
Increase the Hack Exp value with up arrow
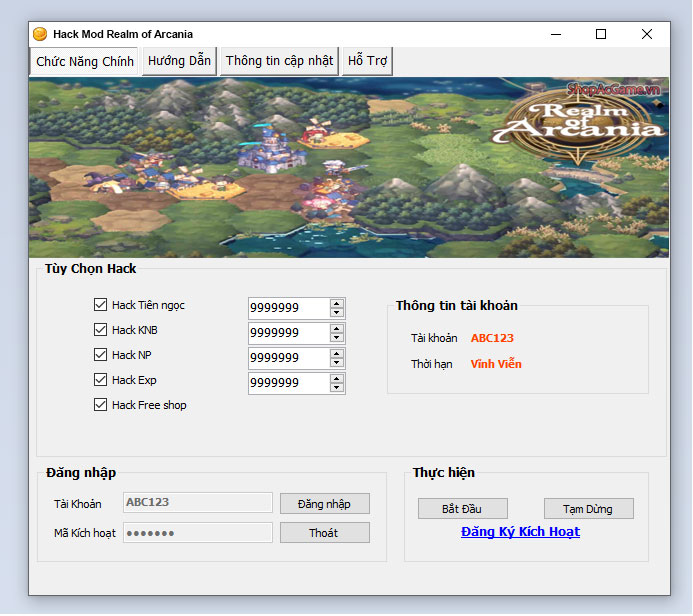pos(337,379)
